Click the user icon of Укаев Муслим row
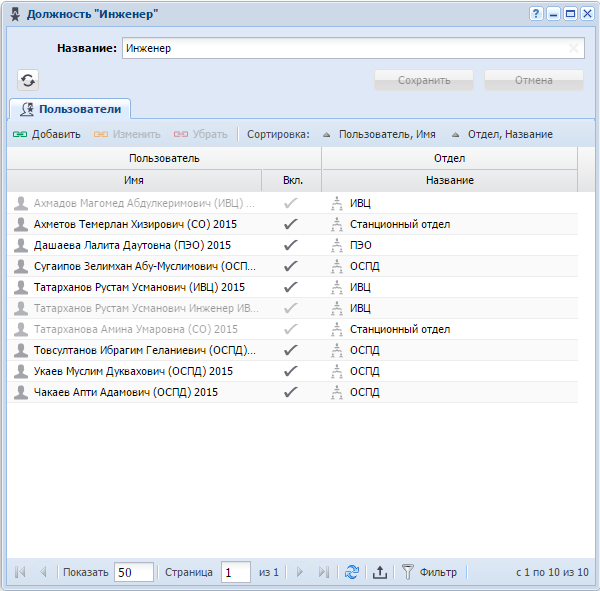 click(x=21, y=371)
